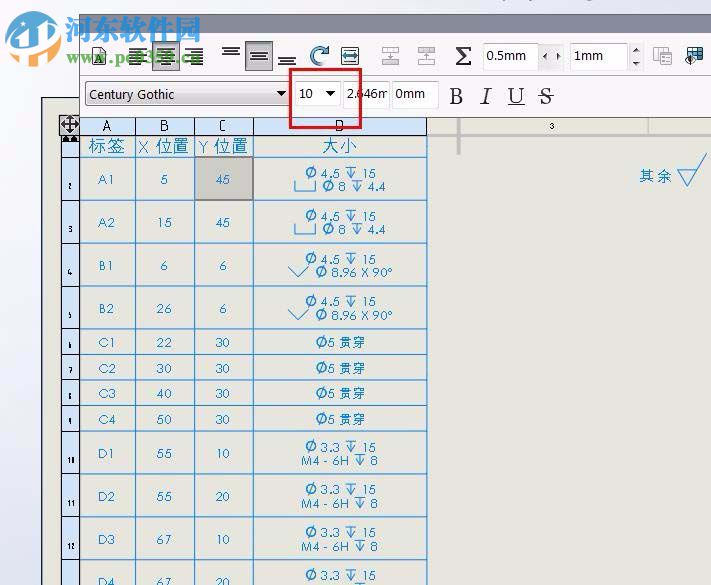The height and width of the screenshot is (585, 711).
Task: Select X position 50 in row C4
Action: pyautogui.click(x=165, y=419)
